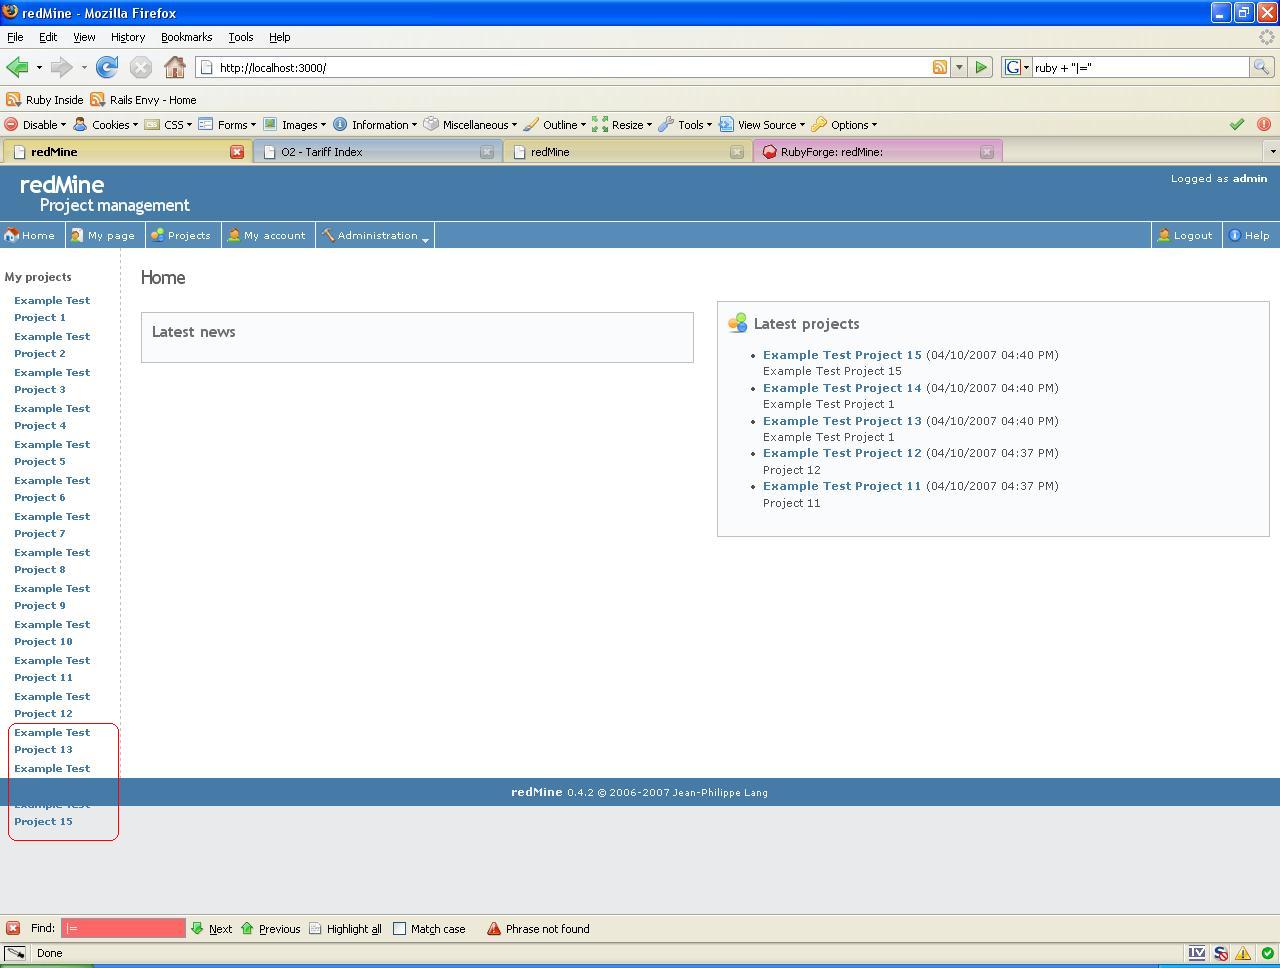Reload the page with the refresh icon
The image size is (1280, 968).
(x=107, y=67)
